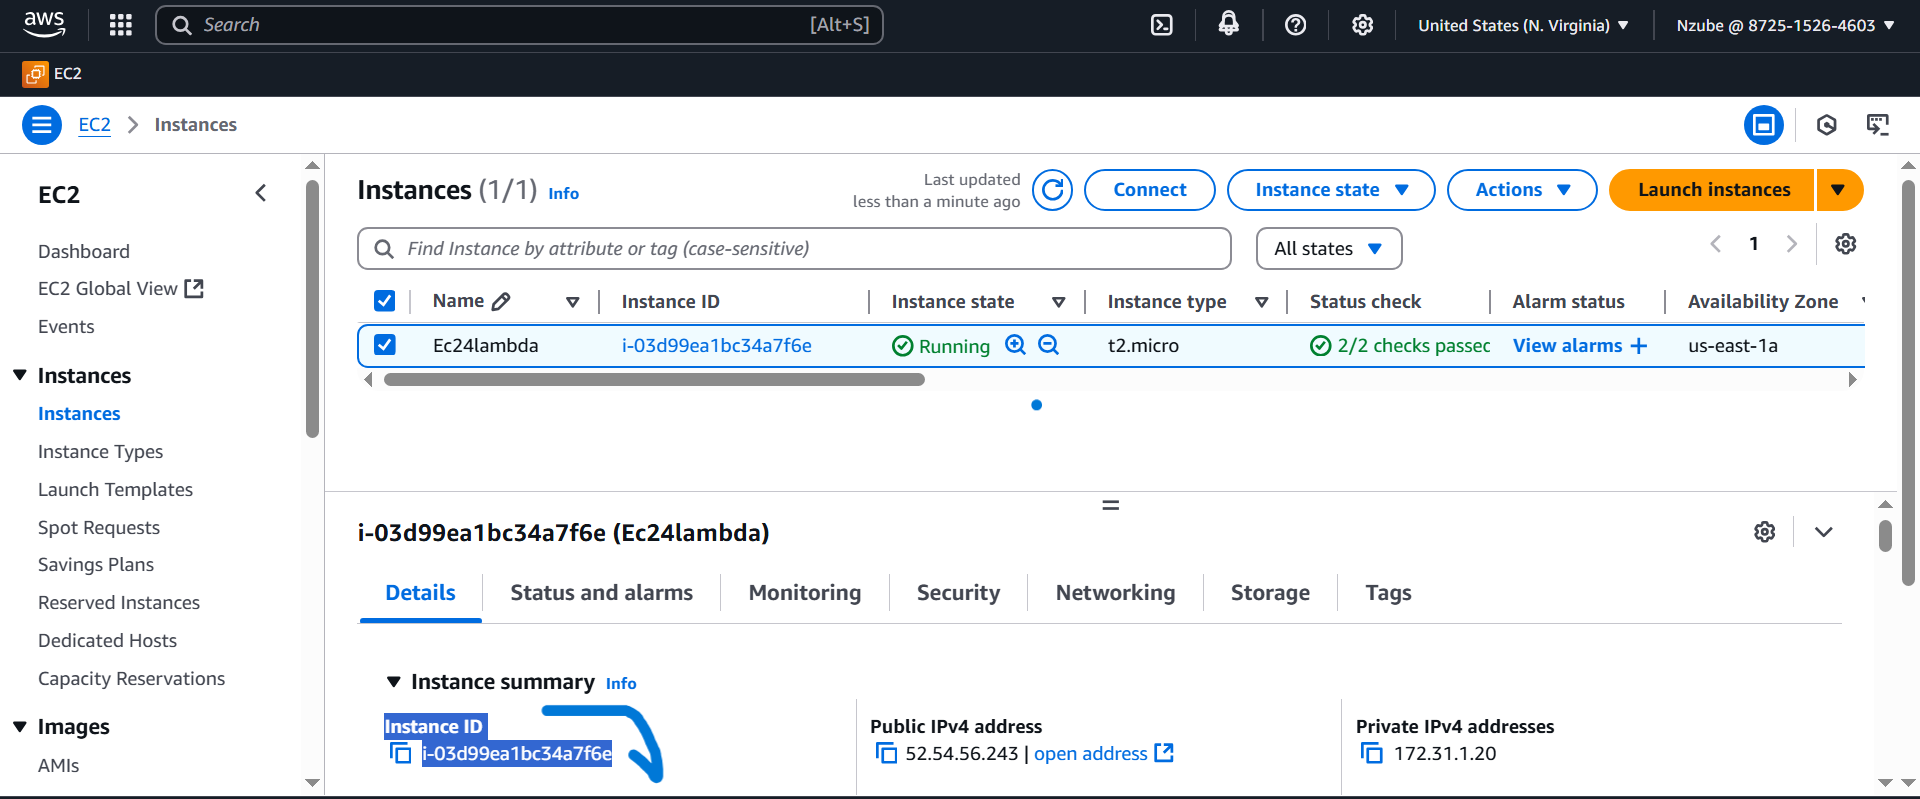Screen dimensions: 1920x799
Task: Open the All states filter dropdown
Action: pos(1329,248)
